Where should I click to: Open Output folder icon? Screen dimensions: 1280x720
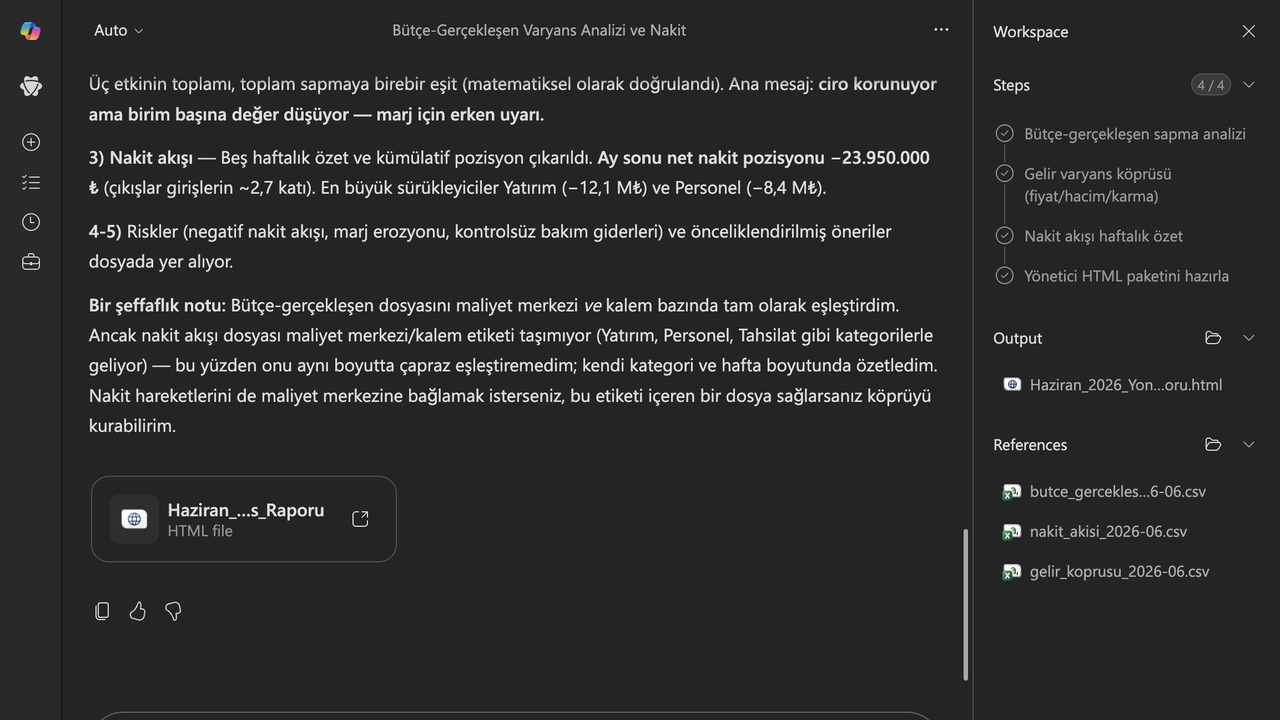coord(1213,338)
